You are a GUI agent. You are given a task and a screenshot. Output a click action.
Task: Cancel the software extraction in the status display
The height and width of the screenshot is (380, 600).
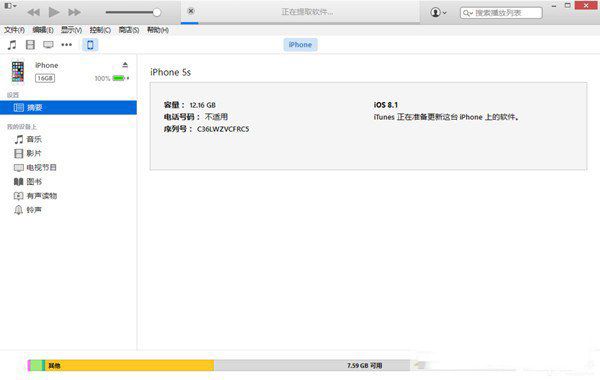point(191,11)
